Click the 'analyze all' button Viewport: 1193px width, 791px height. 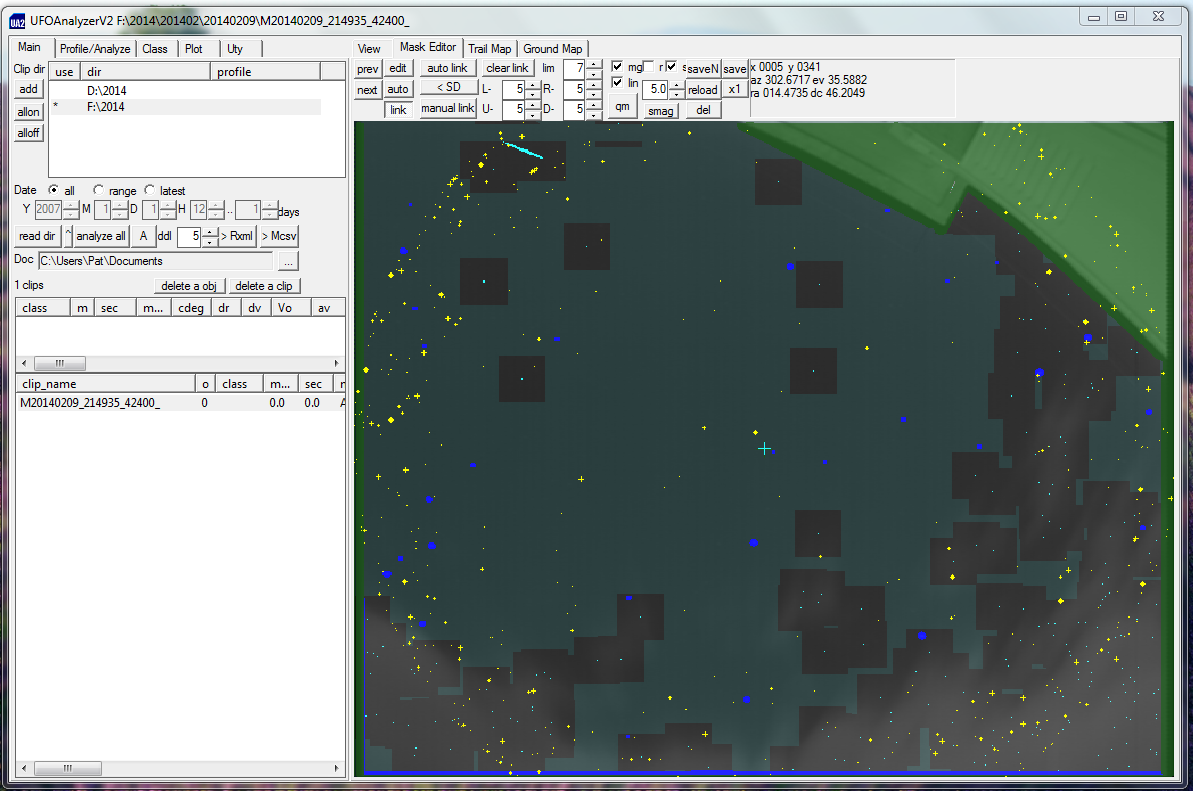[x=101, y=236]
